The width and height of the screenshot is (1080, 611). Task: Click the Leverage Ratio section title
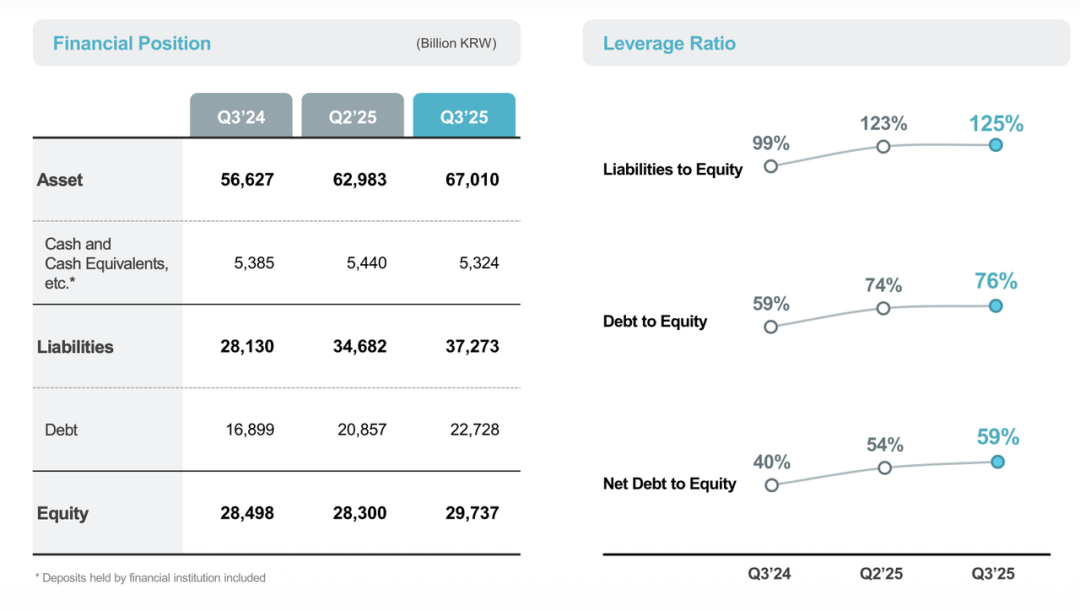point(669,43)
